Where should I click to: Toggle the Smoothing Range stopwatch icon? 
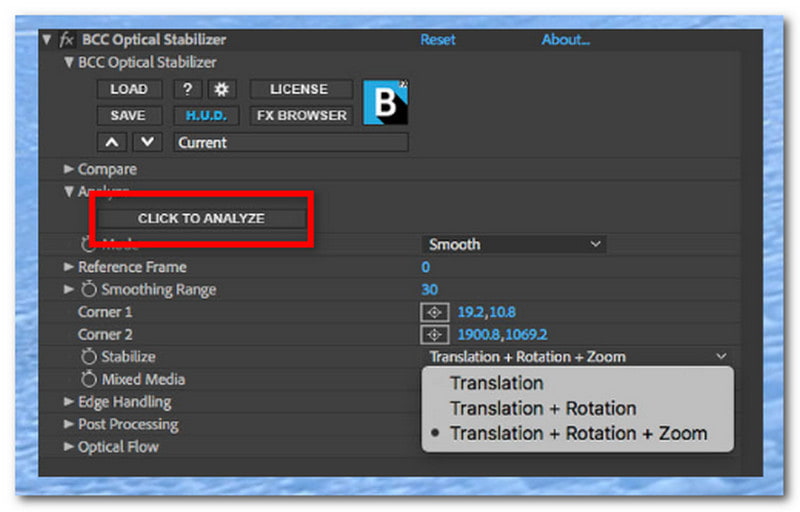pyautogui.click(x=89, y=289)
